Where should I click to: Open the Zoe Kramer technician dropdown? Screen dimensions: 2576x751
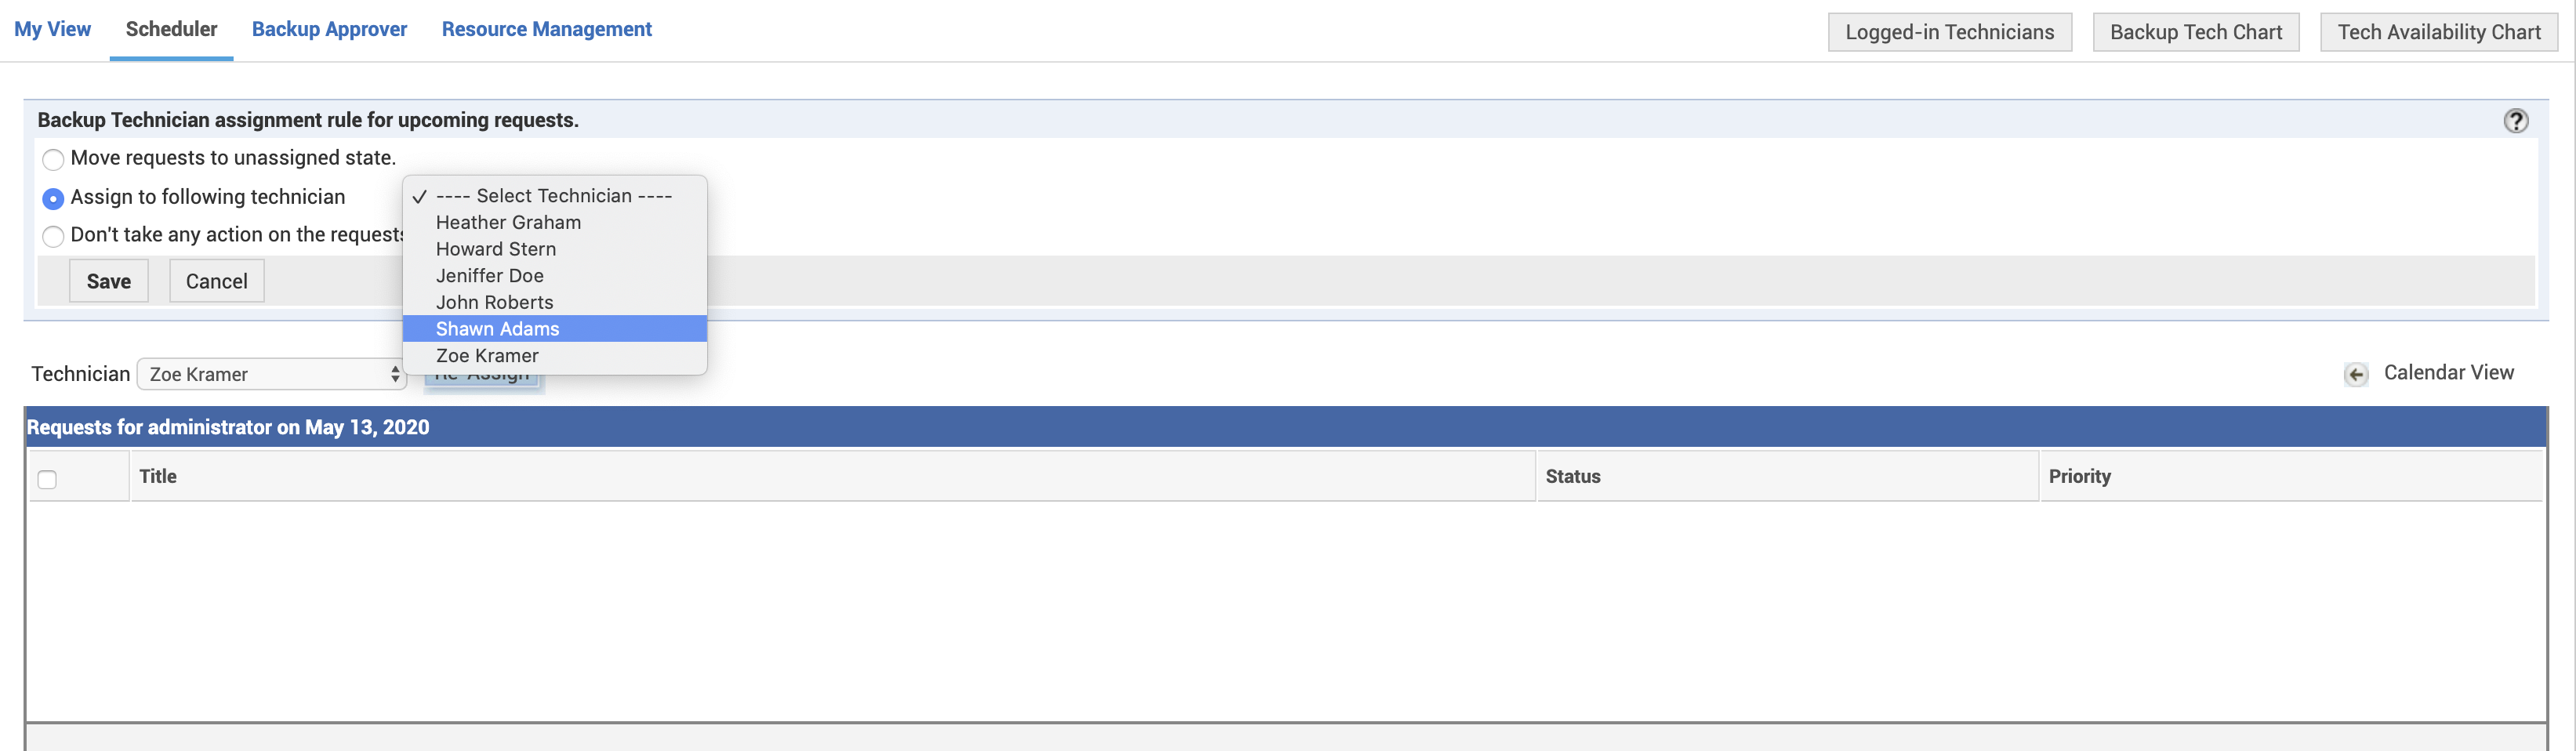point(271,374)
